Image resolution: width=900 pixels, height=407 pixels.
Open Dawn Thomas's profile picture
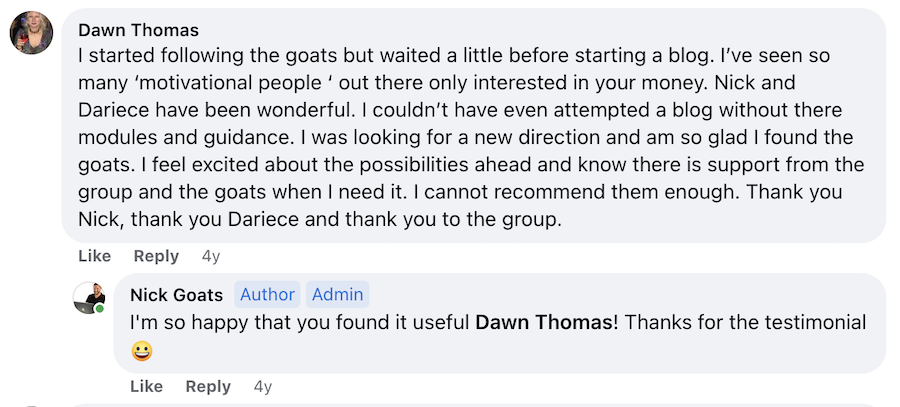32,33
